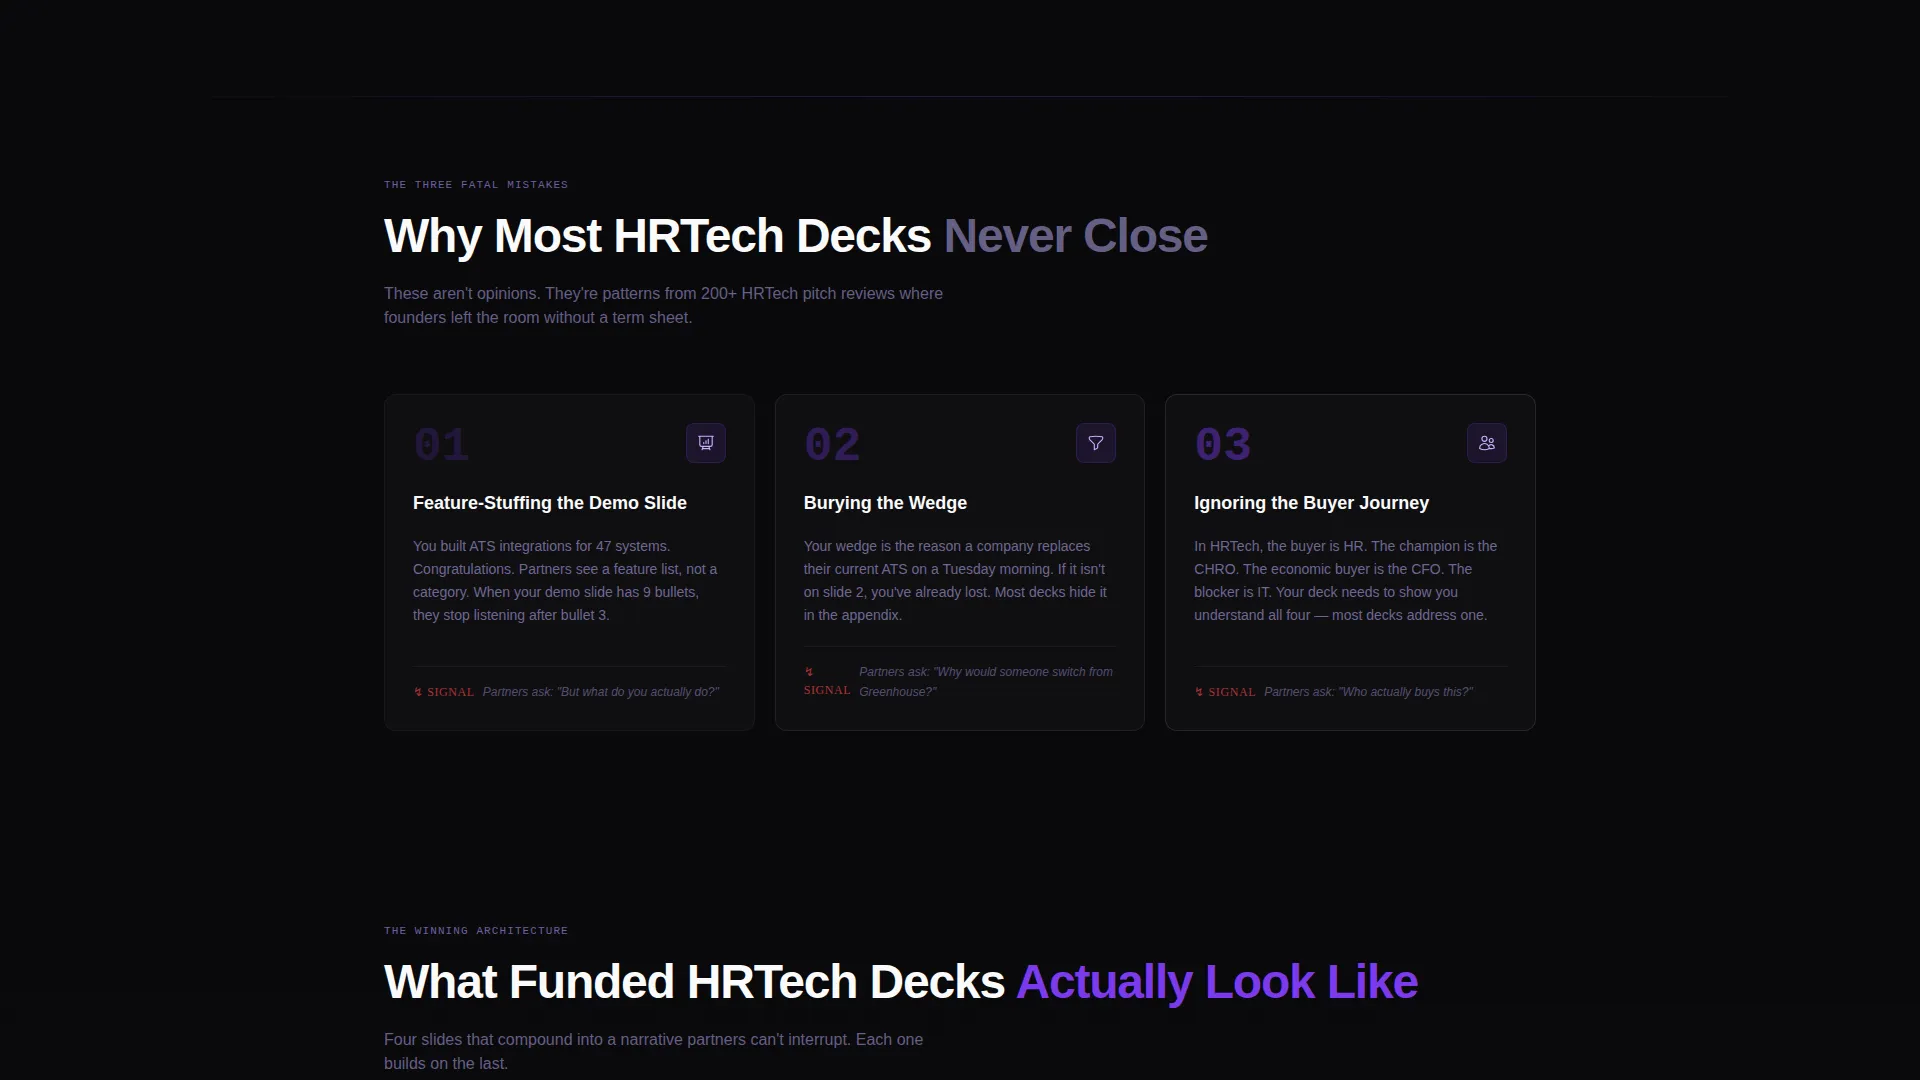Image resolution: width=1920 pixels, height=1080 pixels.
Task: Open the Feature-Stuffing the Demo Slide card title
Action: pos(550,503)
